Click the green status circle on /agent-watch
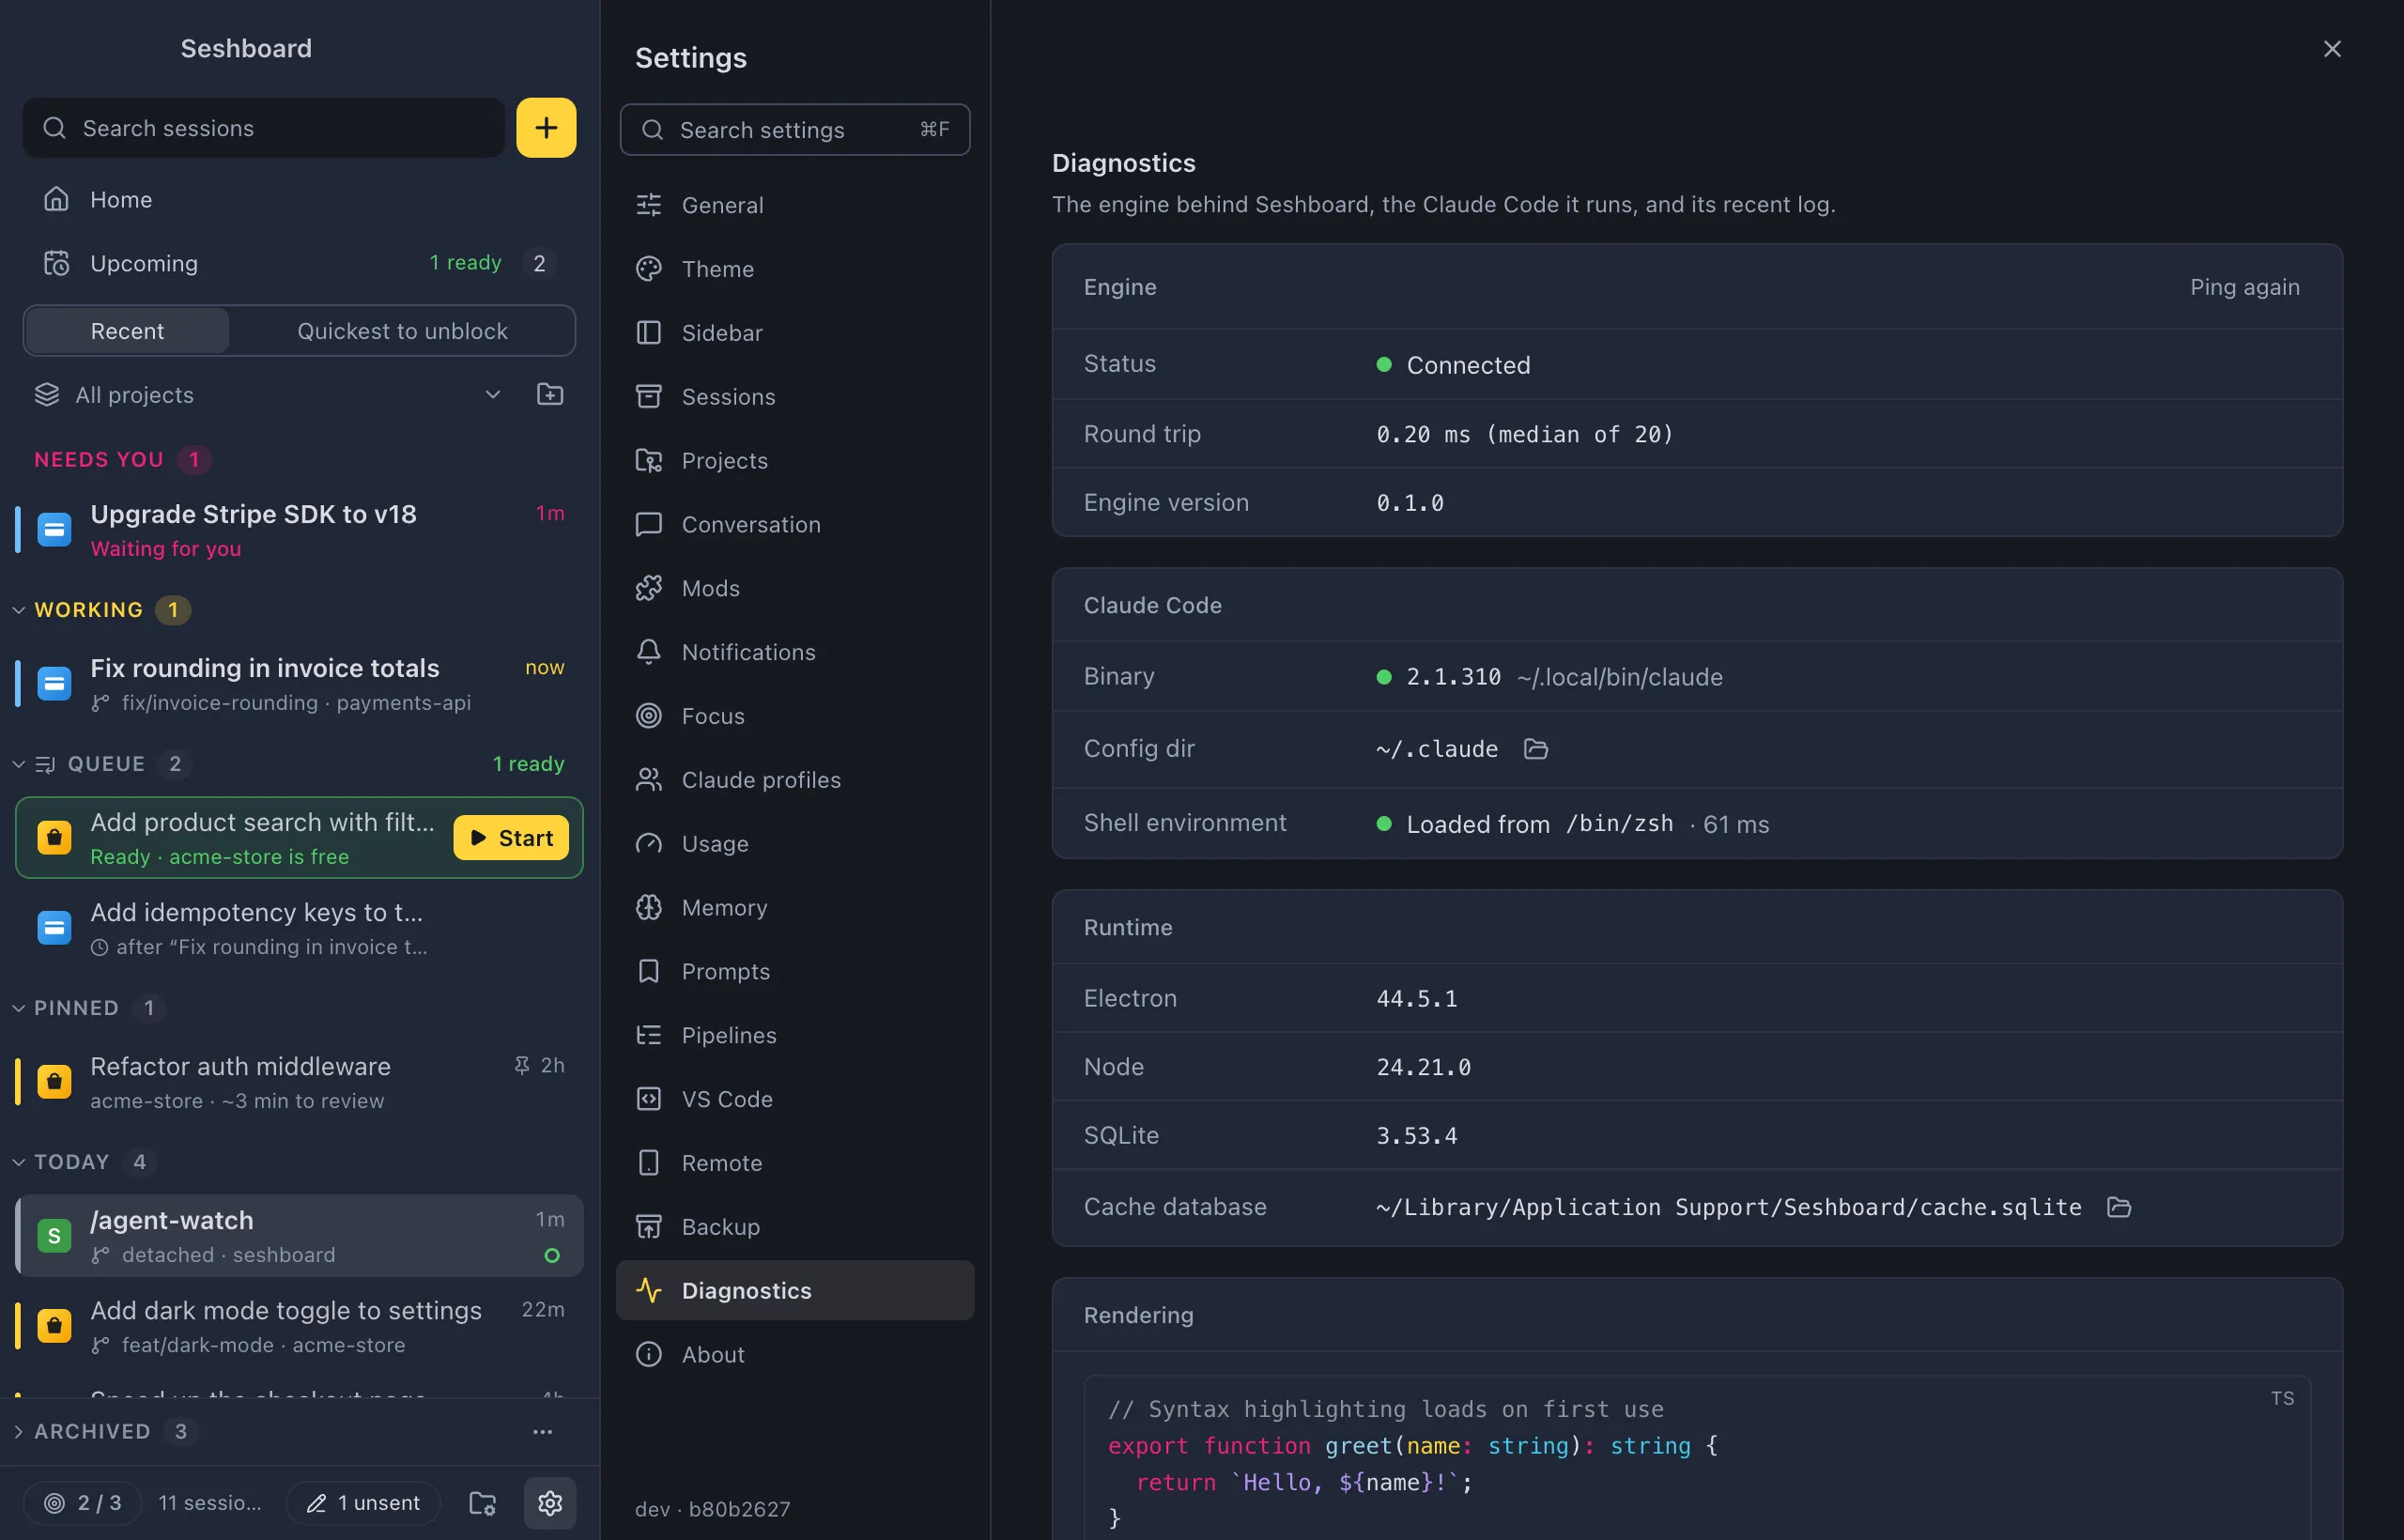The height and width of the screenshot is (1540, 2404). [x=552, y=1255]
